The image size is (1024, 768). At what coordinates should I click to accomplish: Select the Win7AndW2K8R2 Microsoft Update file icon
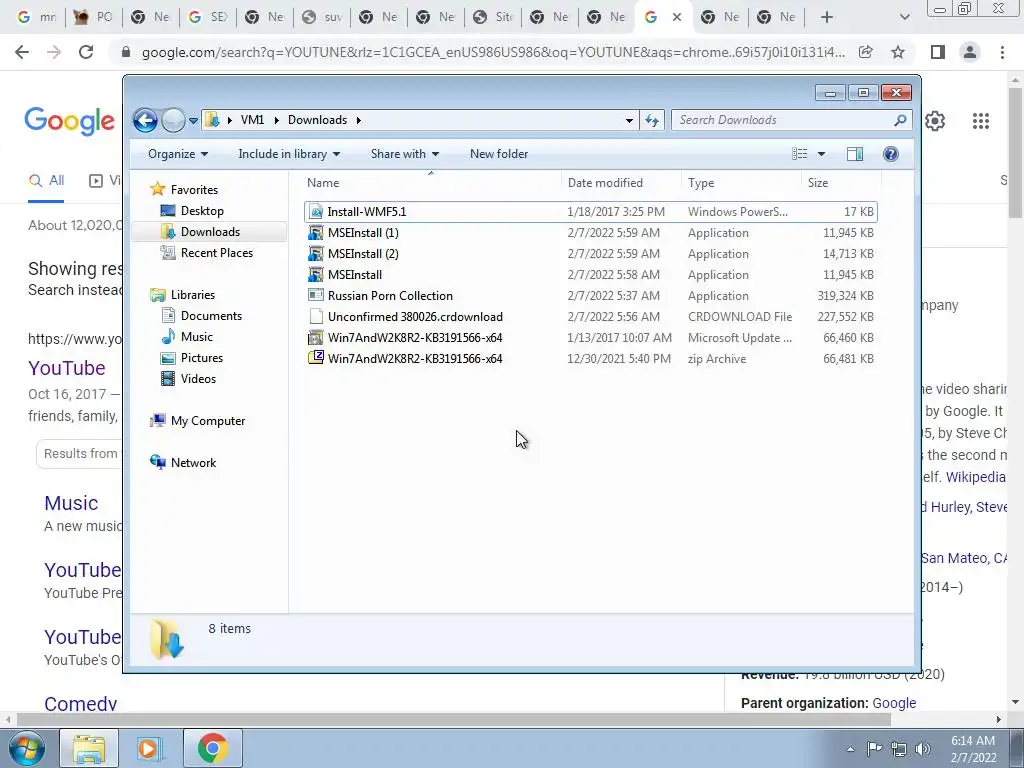[x=316, y=338]
